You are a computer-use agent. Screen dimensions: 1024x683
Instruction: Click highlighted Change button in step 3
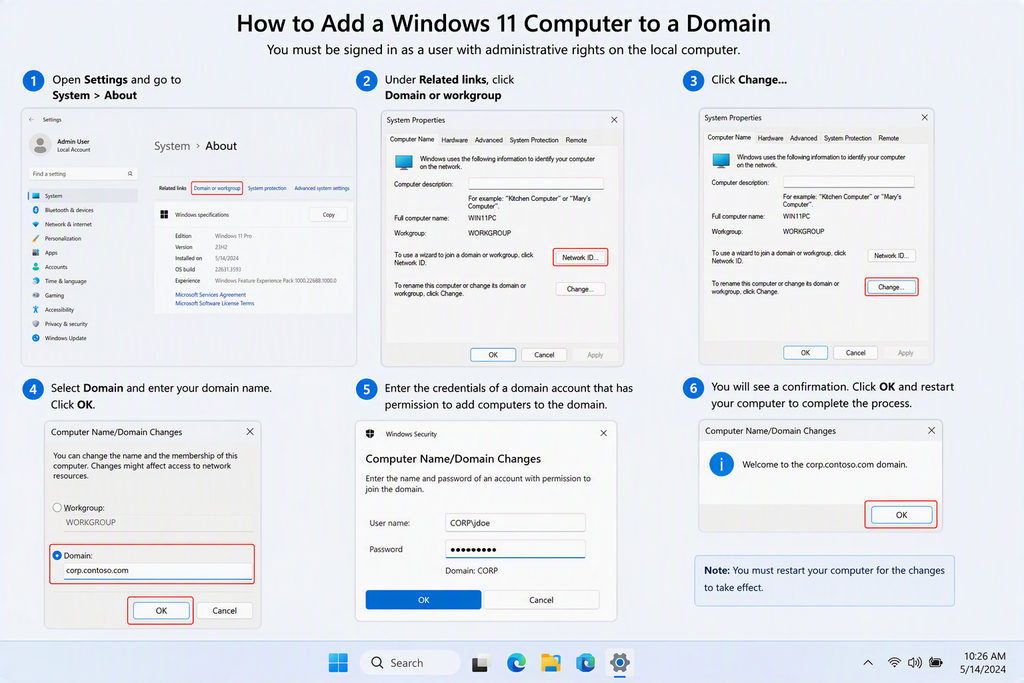[x=891, y=287]
